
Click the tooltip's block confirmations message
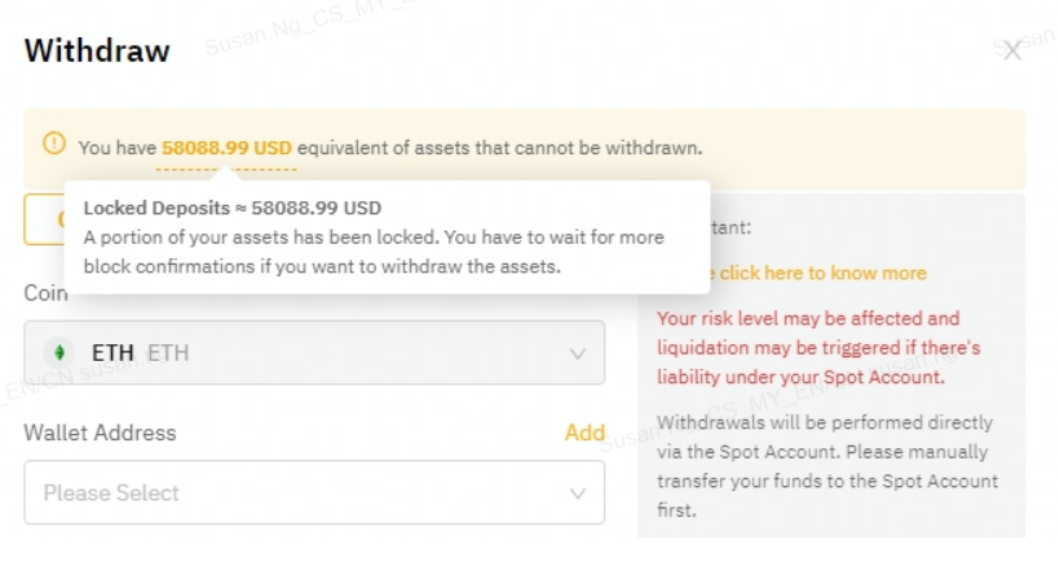click(x=373, y=252)
